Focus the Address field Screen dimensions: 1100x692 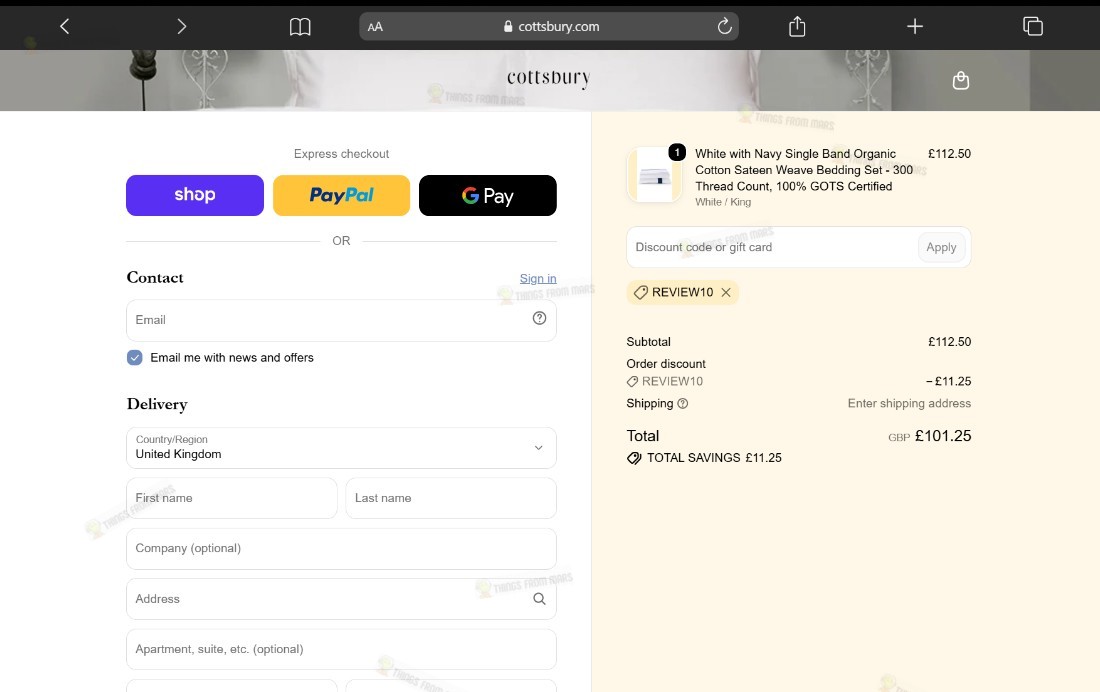(342, 599)
